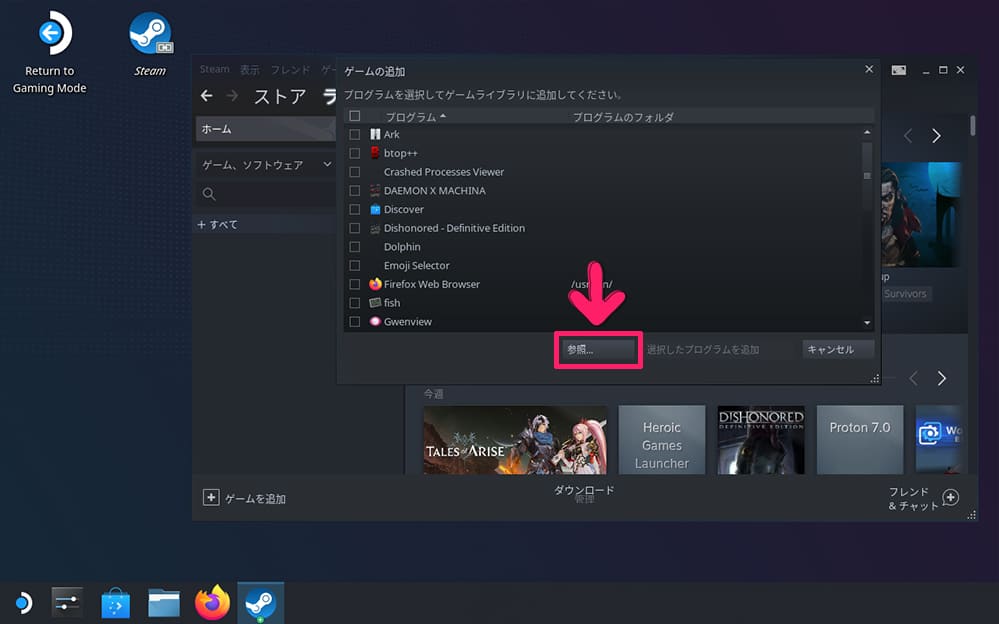Check the DAEMON X MACHINA checkbox
Image resolution: width=999 pixels, height=624 pixels.
pos(355,191)
